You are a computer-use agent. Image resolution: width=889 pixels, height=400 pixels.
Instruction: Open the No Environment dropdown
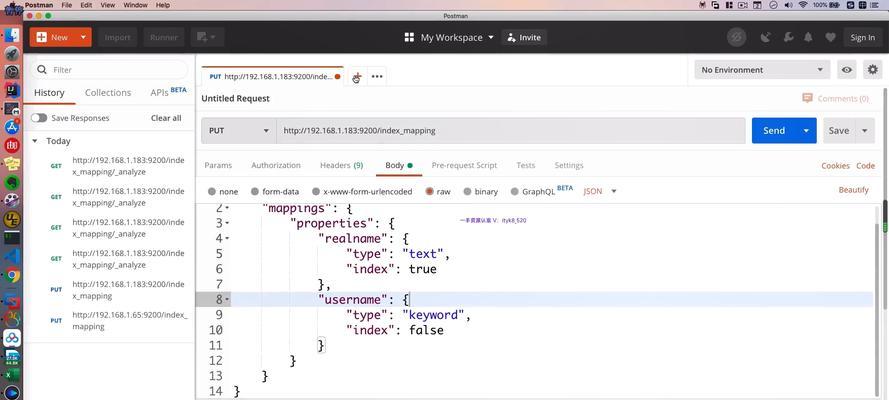762,70
